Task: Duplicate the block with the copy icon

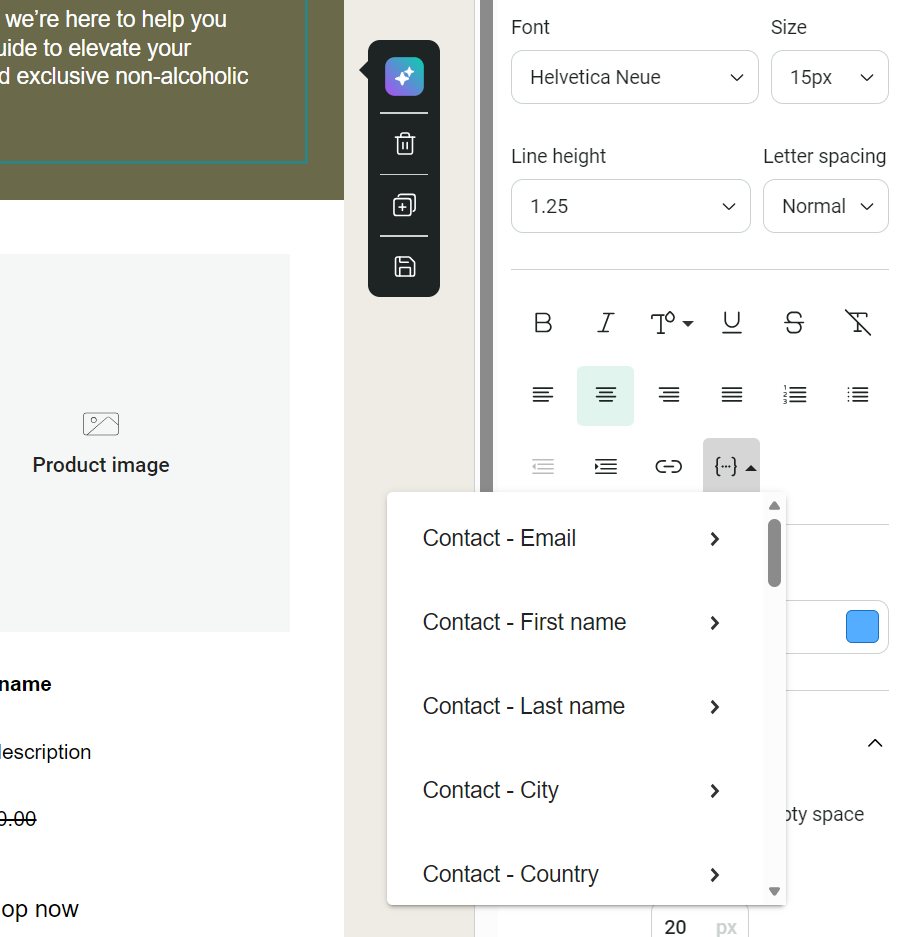Action: coord(403,205)
